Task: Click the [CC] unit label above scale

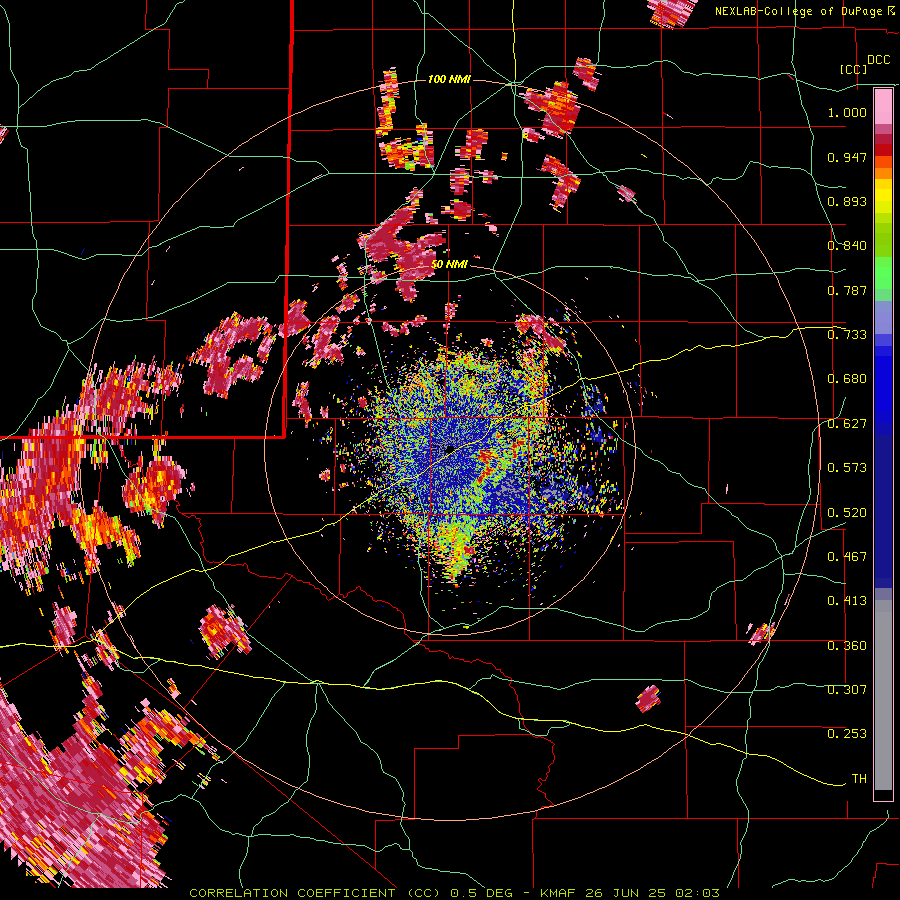Action: 853,69
